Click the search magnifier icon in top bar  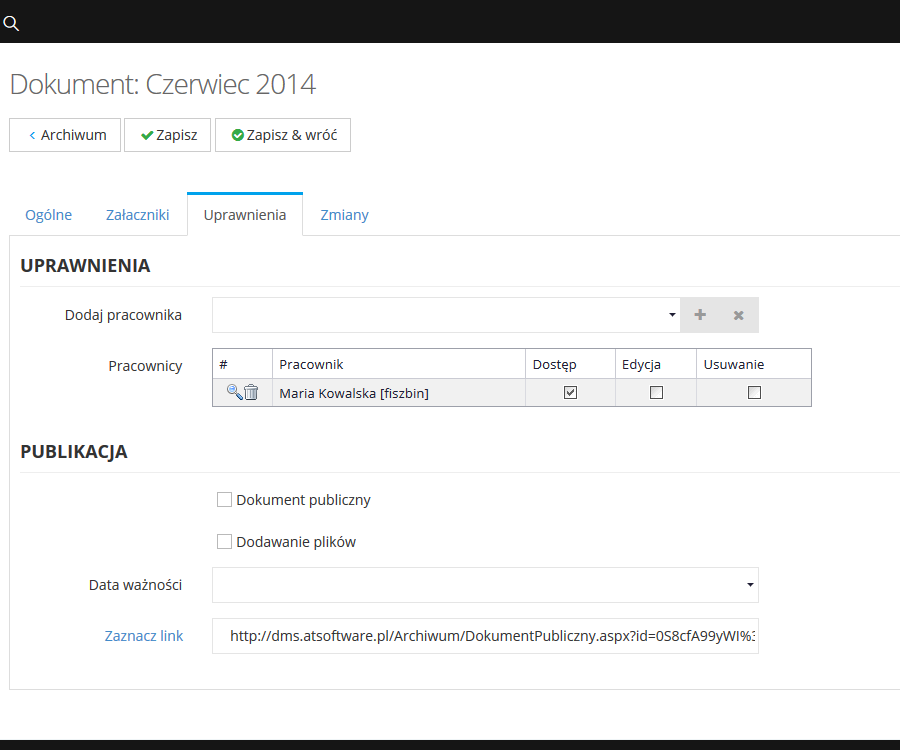pos(11,24)
